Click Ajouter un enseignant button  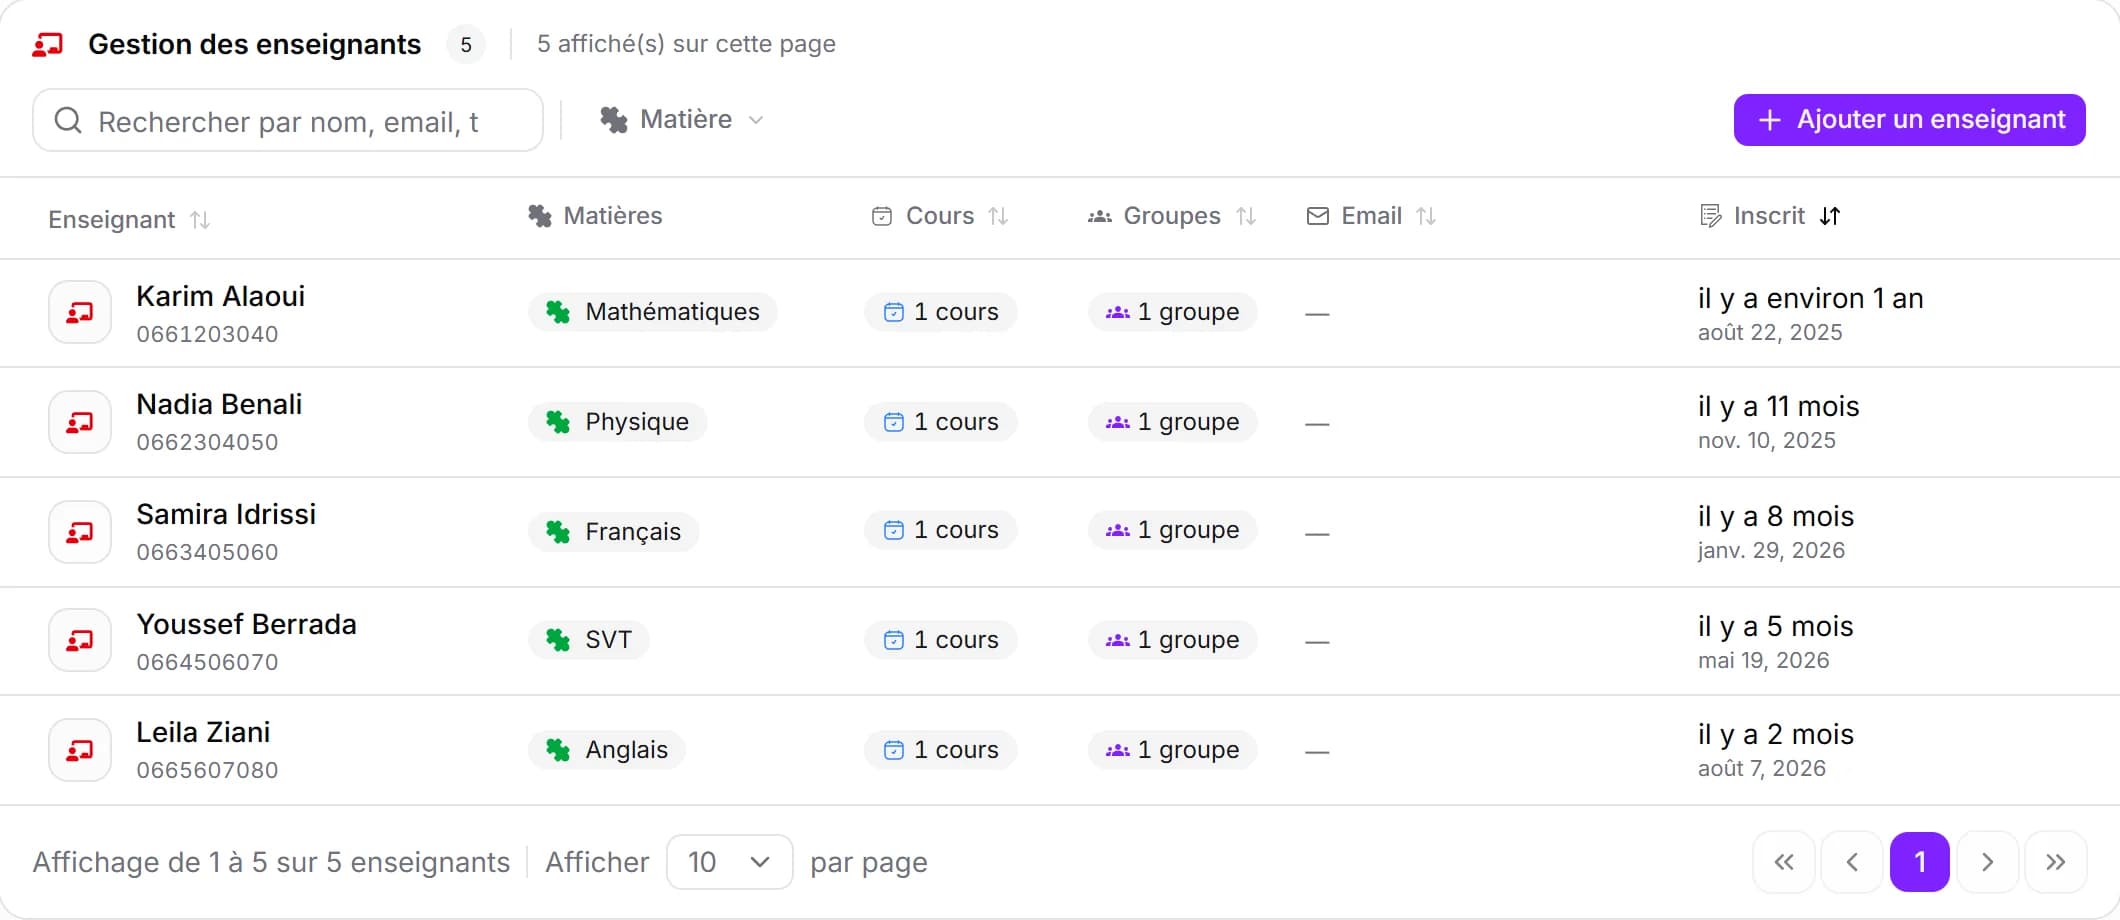point(1910,120)
